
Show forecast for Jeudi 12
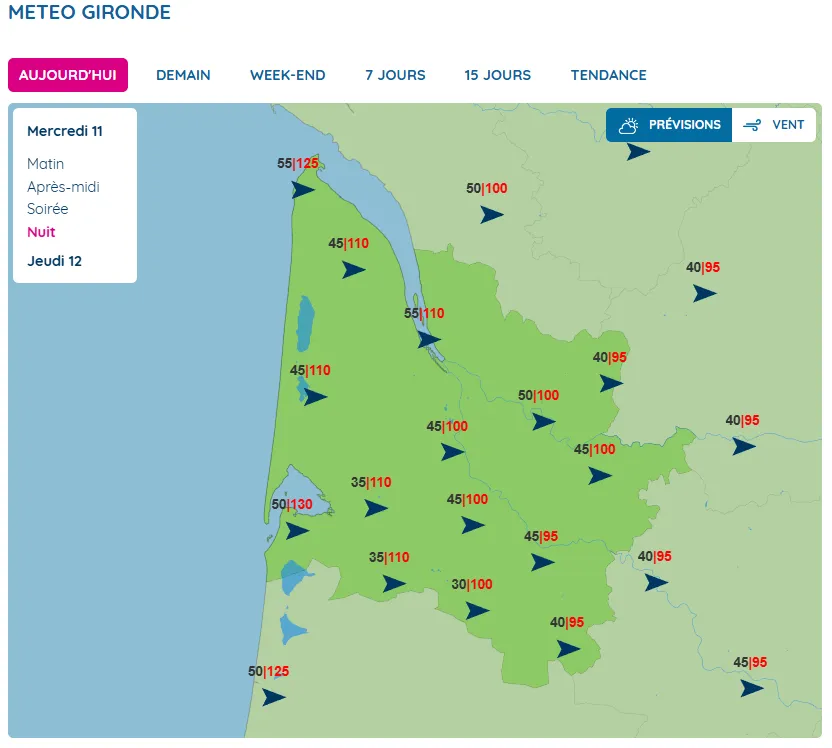pyautogui.click(x=54, y=261)
